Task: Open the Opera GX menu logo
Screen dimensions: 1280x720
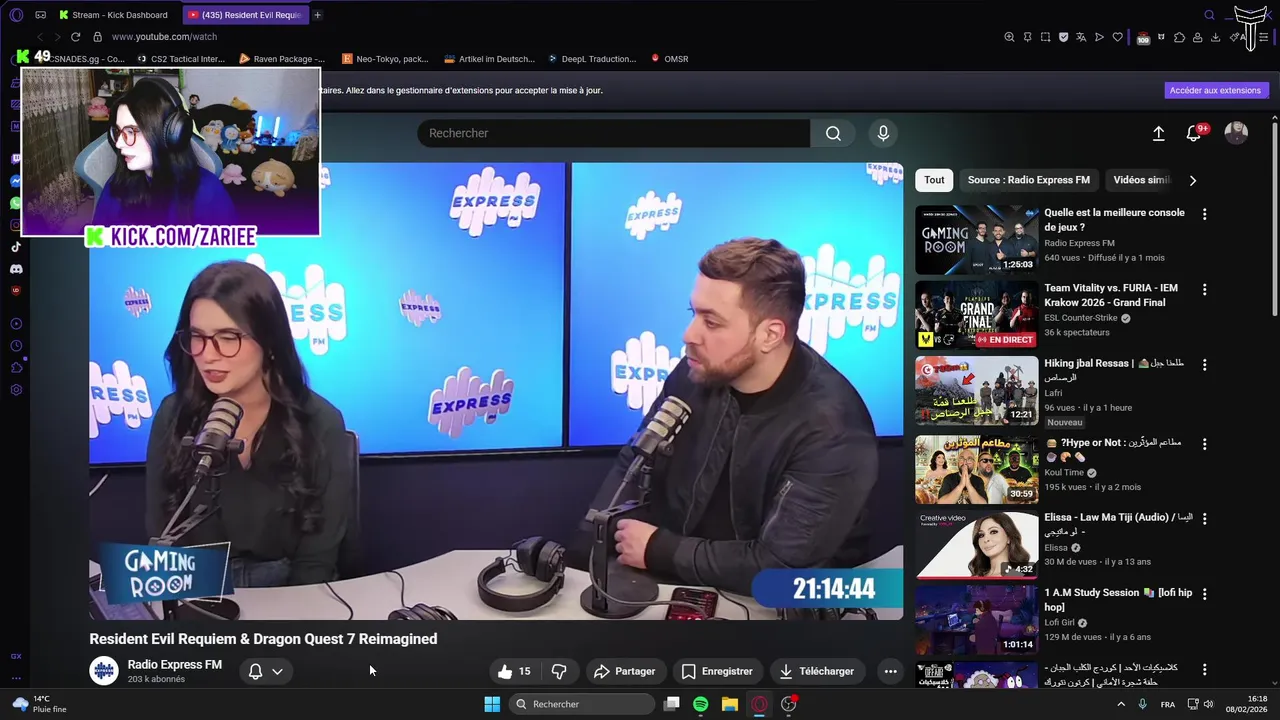Action: click(x=16, y=15)
